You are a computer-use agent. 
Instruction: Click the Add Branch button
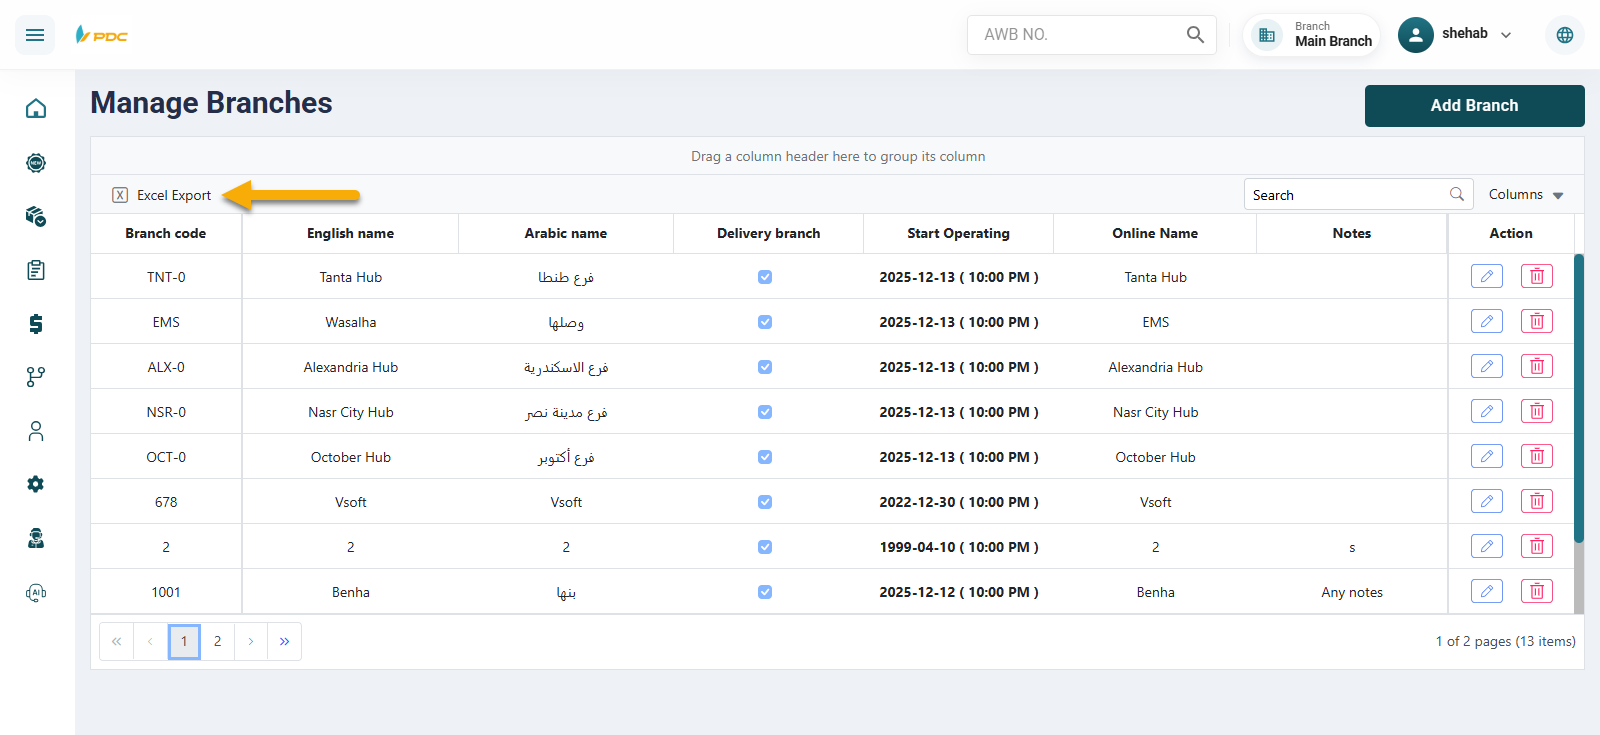tap(1474, 106)
